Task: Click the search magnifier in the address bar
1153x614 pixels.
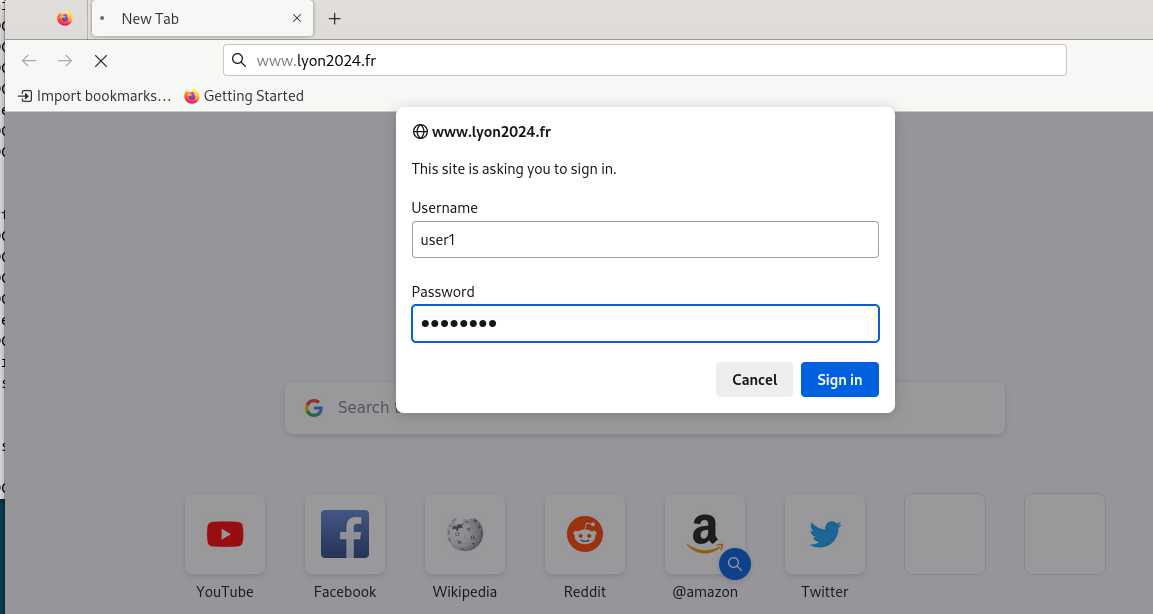Action: (239, 60)
